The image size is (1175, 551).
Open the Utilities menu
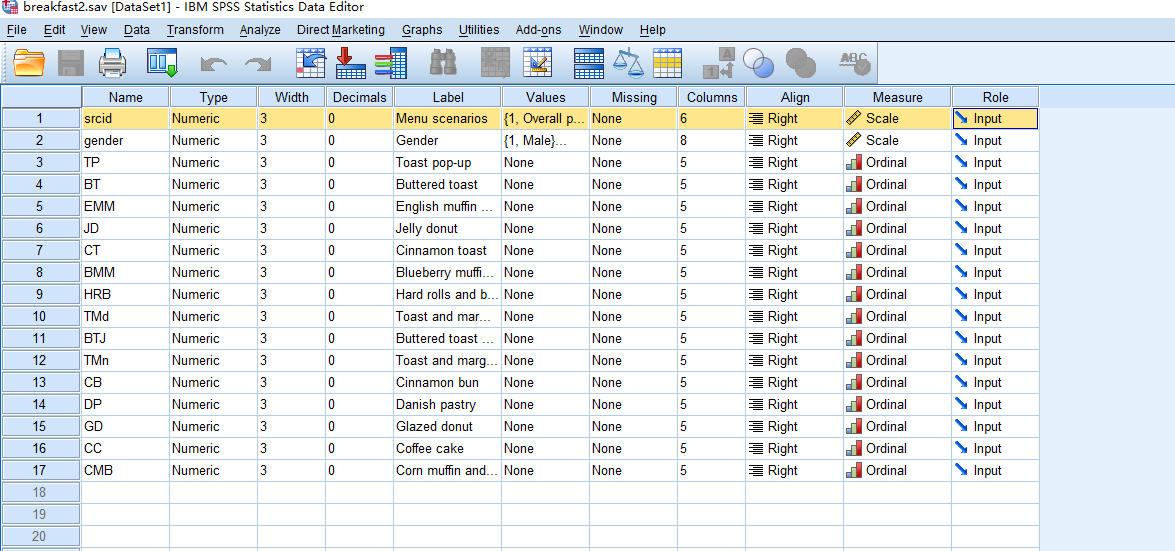(x=479, y=30)
